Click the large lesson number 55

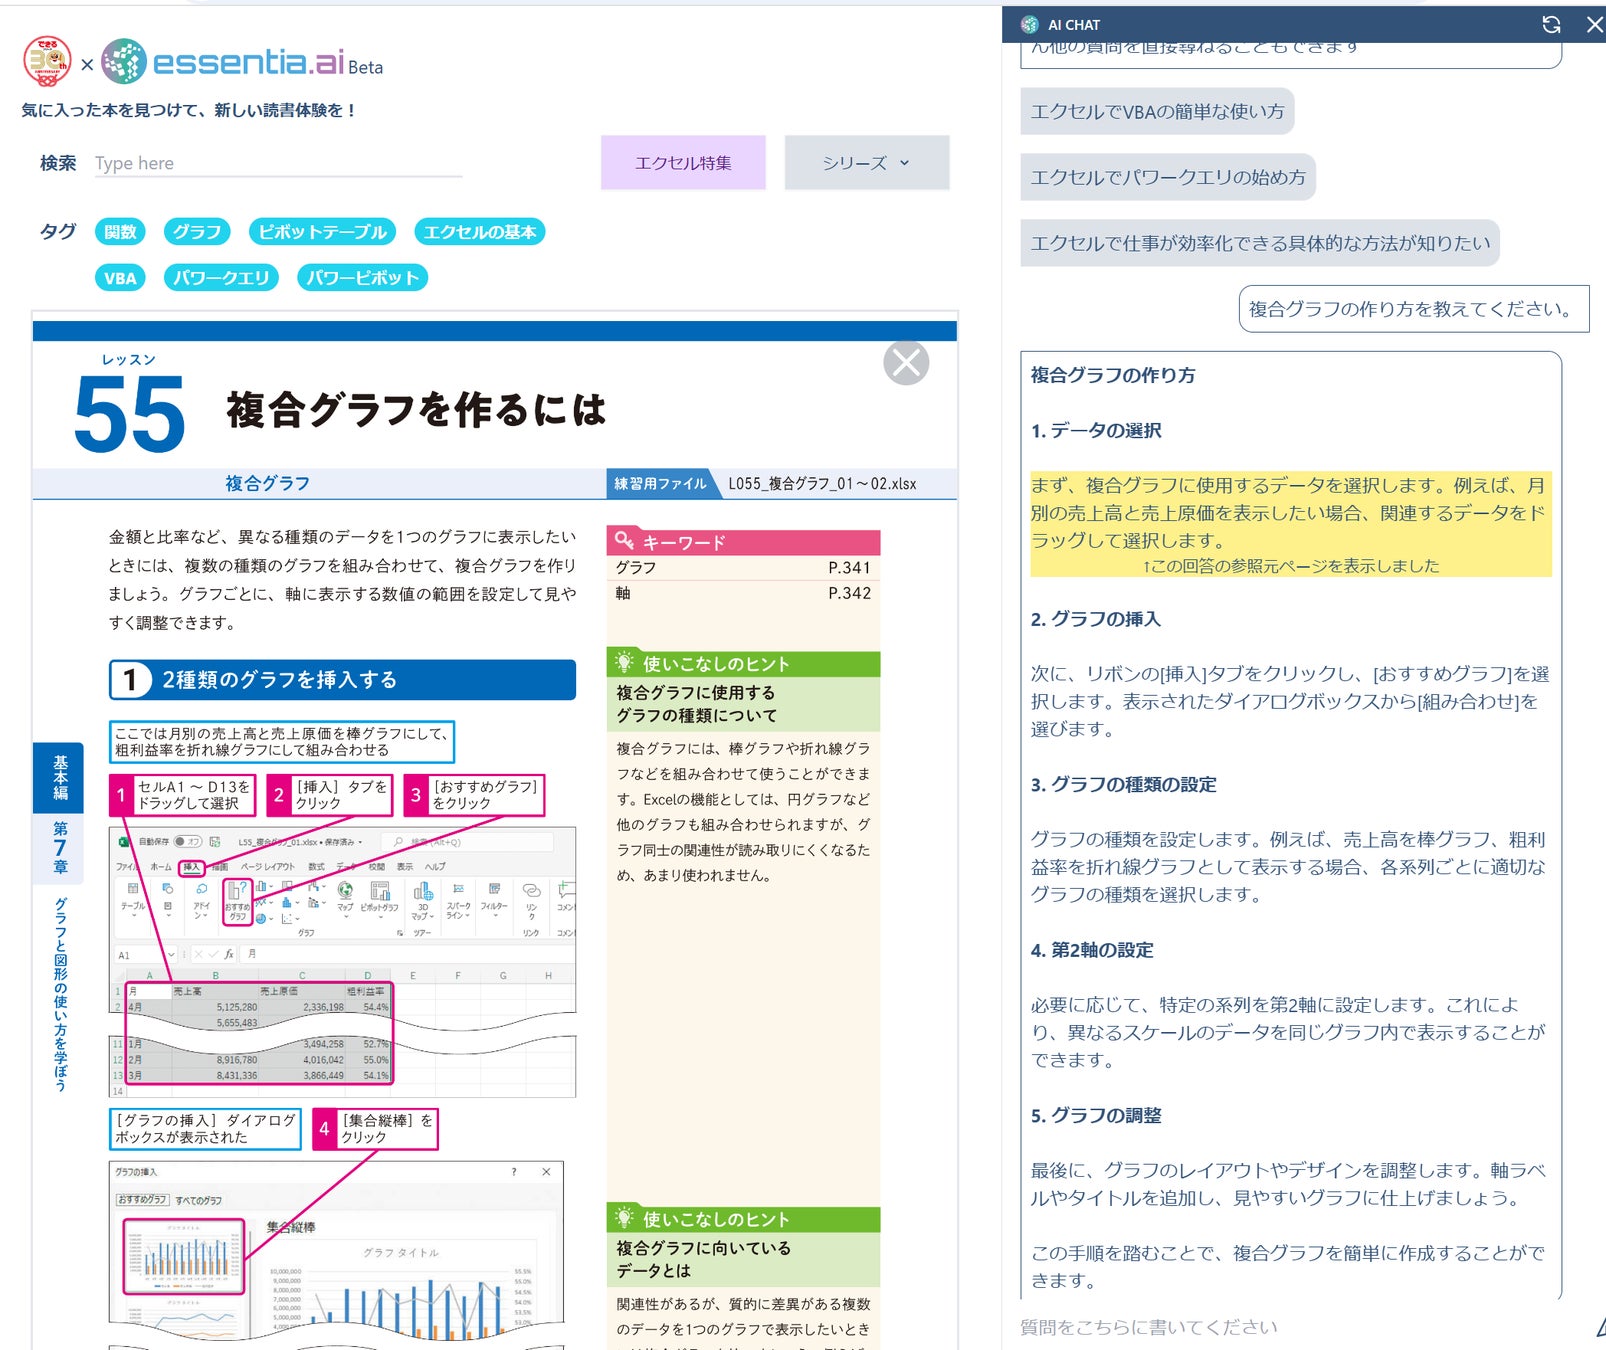(x=130, y=414)
